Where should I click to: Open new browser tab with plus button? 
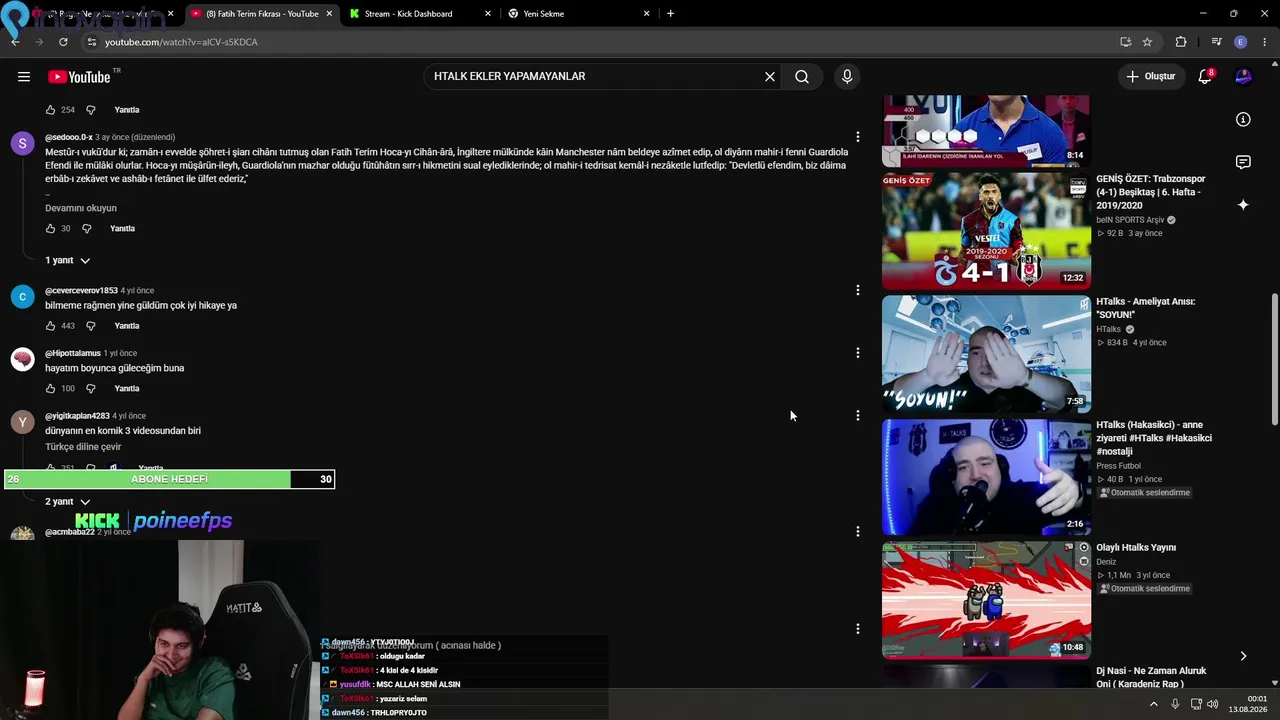(x=670, y=14)
